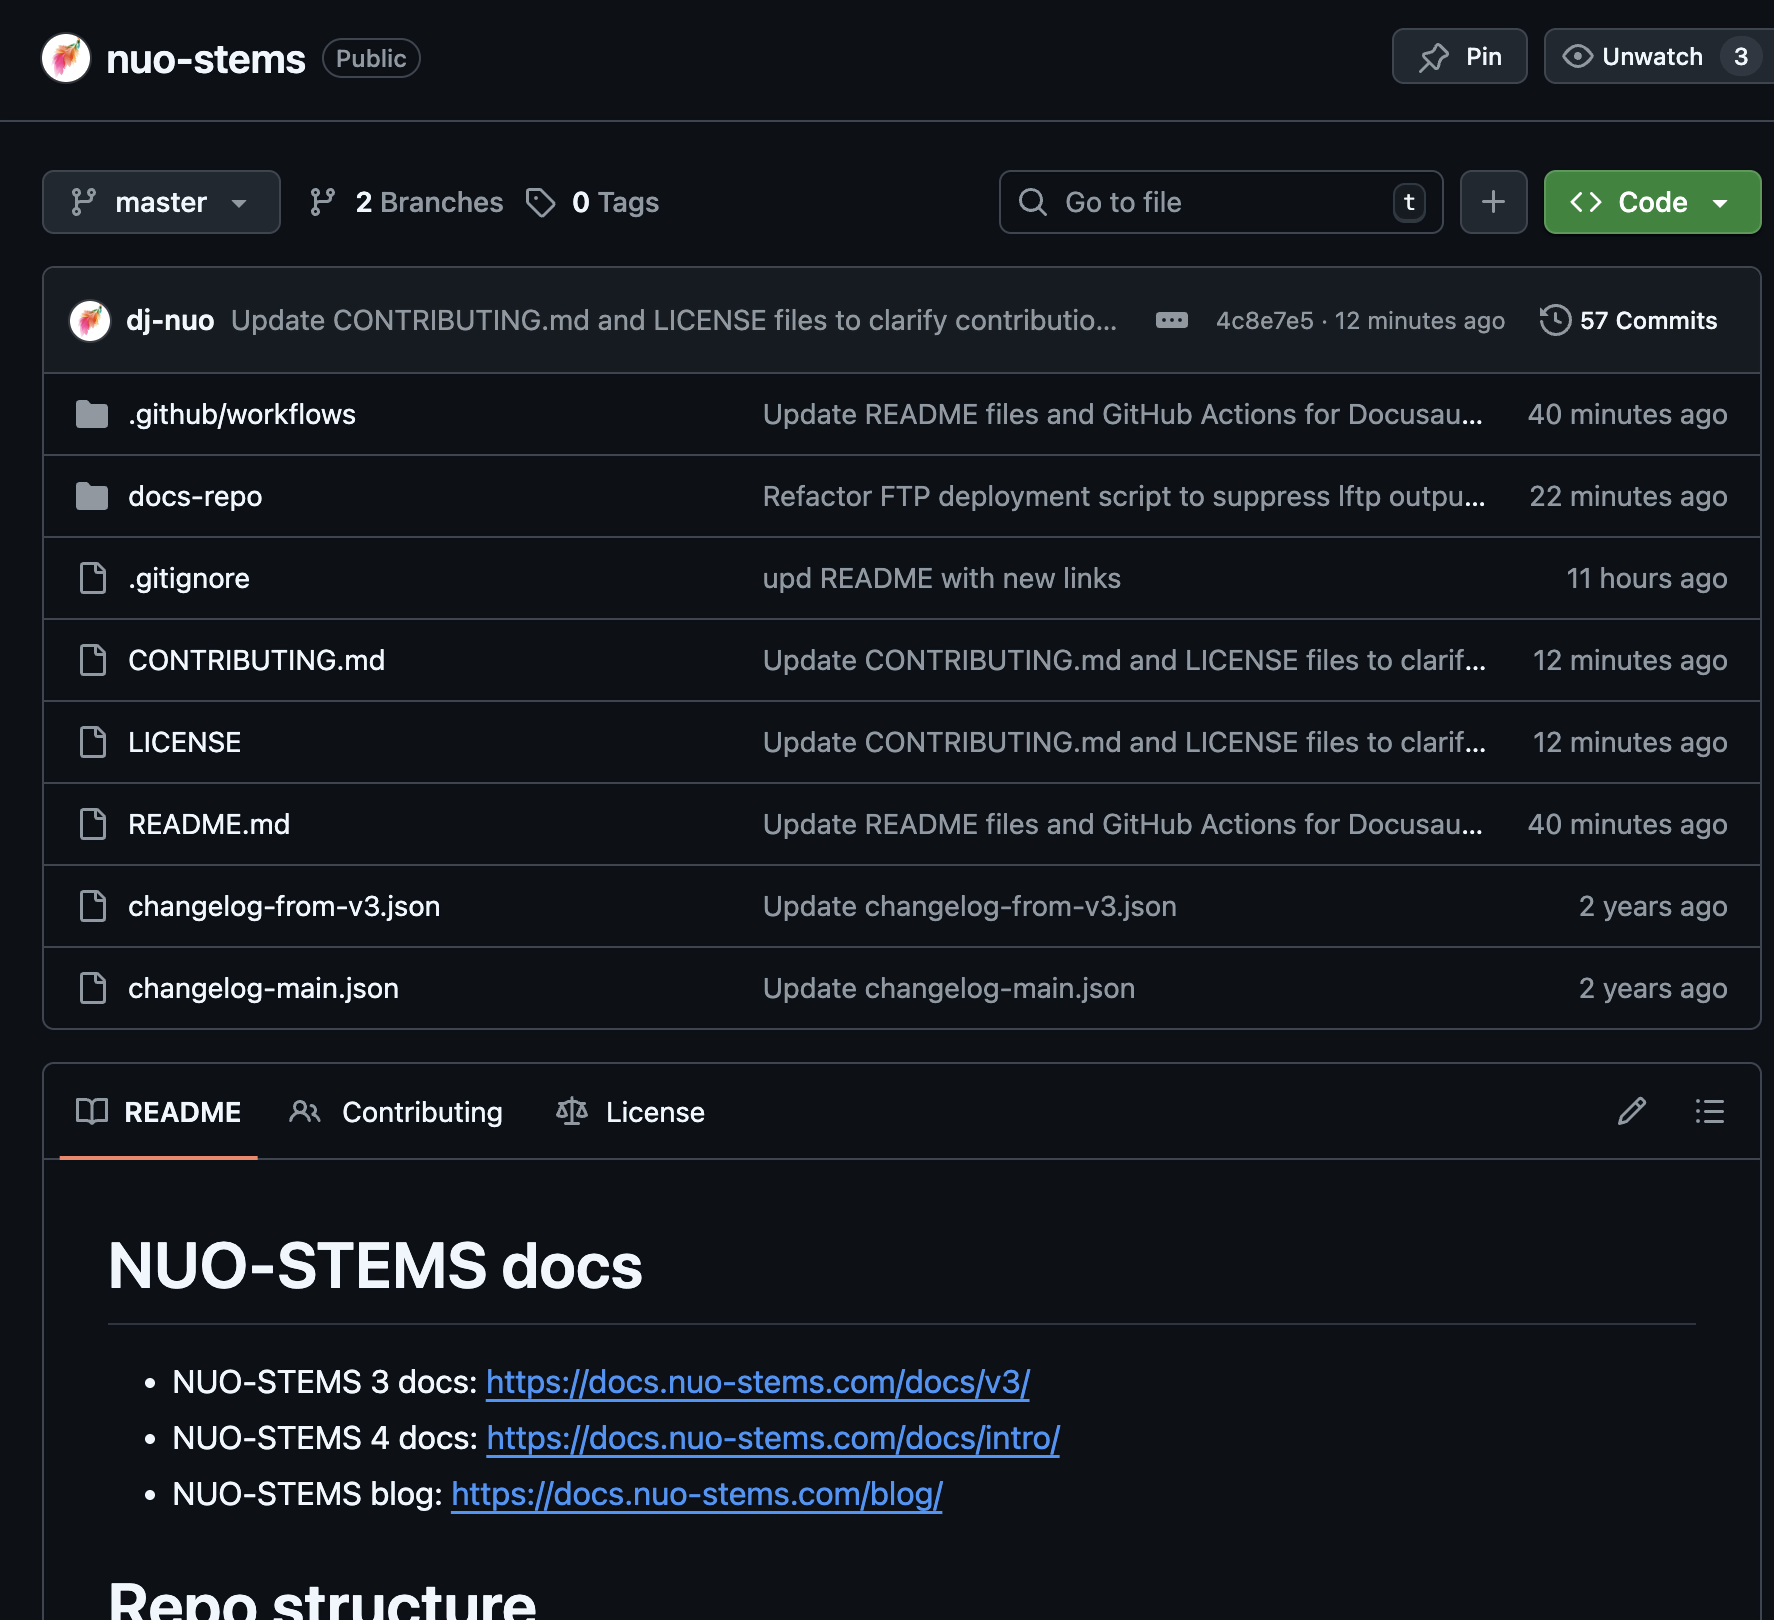The height and width of the screenshot is (1620, 1774).
Task: Click the book icon on README tab
Action: pos(92,1112)
